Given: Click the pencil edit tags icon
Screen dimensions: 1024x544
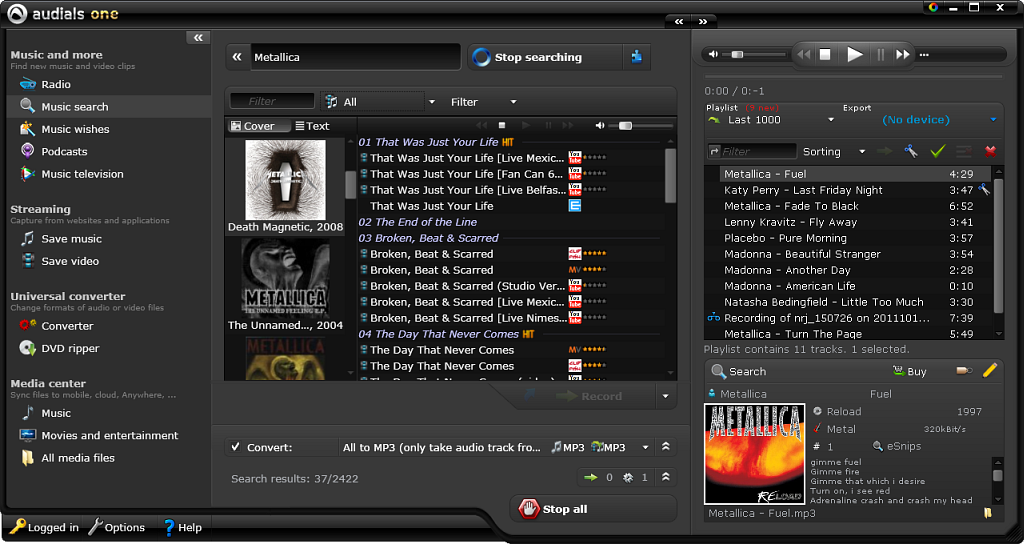Looking at the screenshot, I should tap(989, 371).
